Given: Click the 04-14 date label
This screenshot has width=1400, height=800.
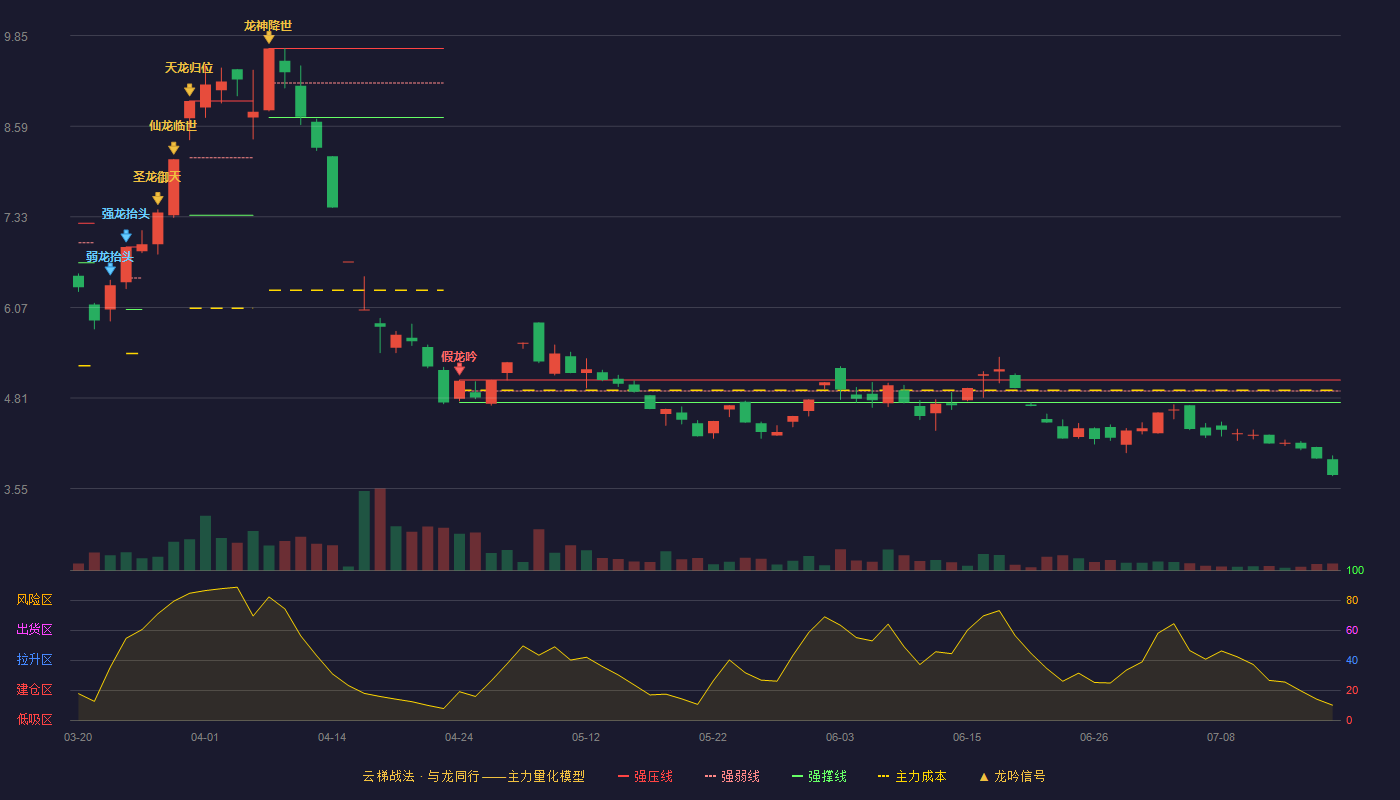Looking at the screenshot, I should 332,737.
